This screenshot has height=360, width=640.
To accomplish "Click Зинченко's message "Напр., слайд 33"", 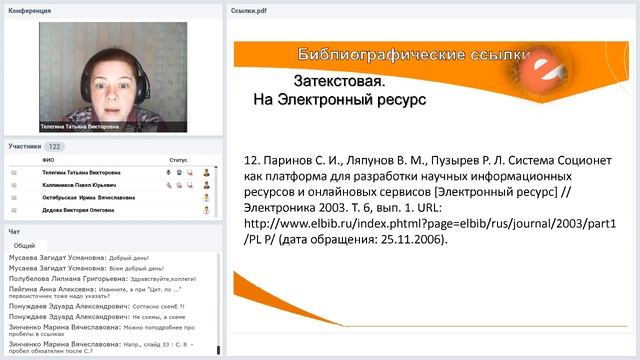I will pos(101,347).
